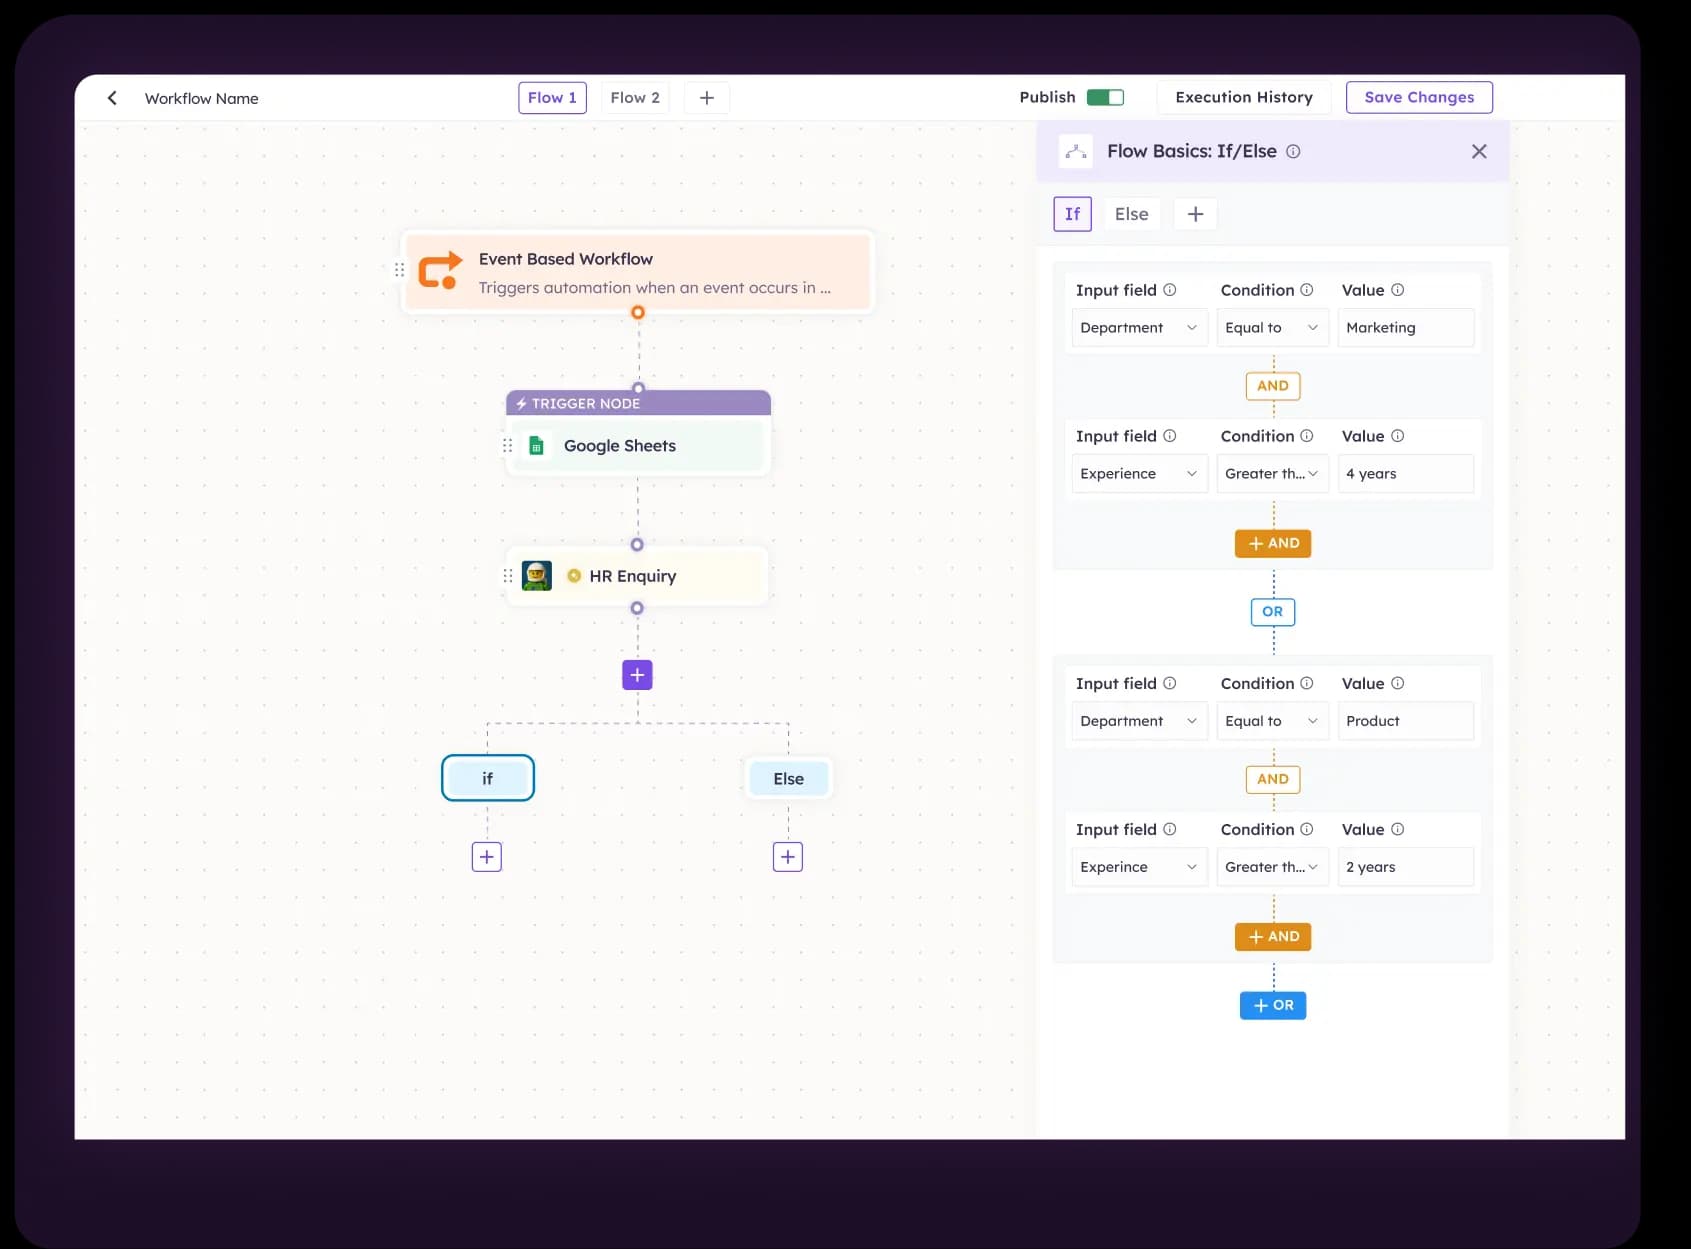The image size is (1691, 1249).
Task: Open the Else tab in the If/Else panel
Action: click(x=1131, y=213)
